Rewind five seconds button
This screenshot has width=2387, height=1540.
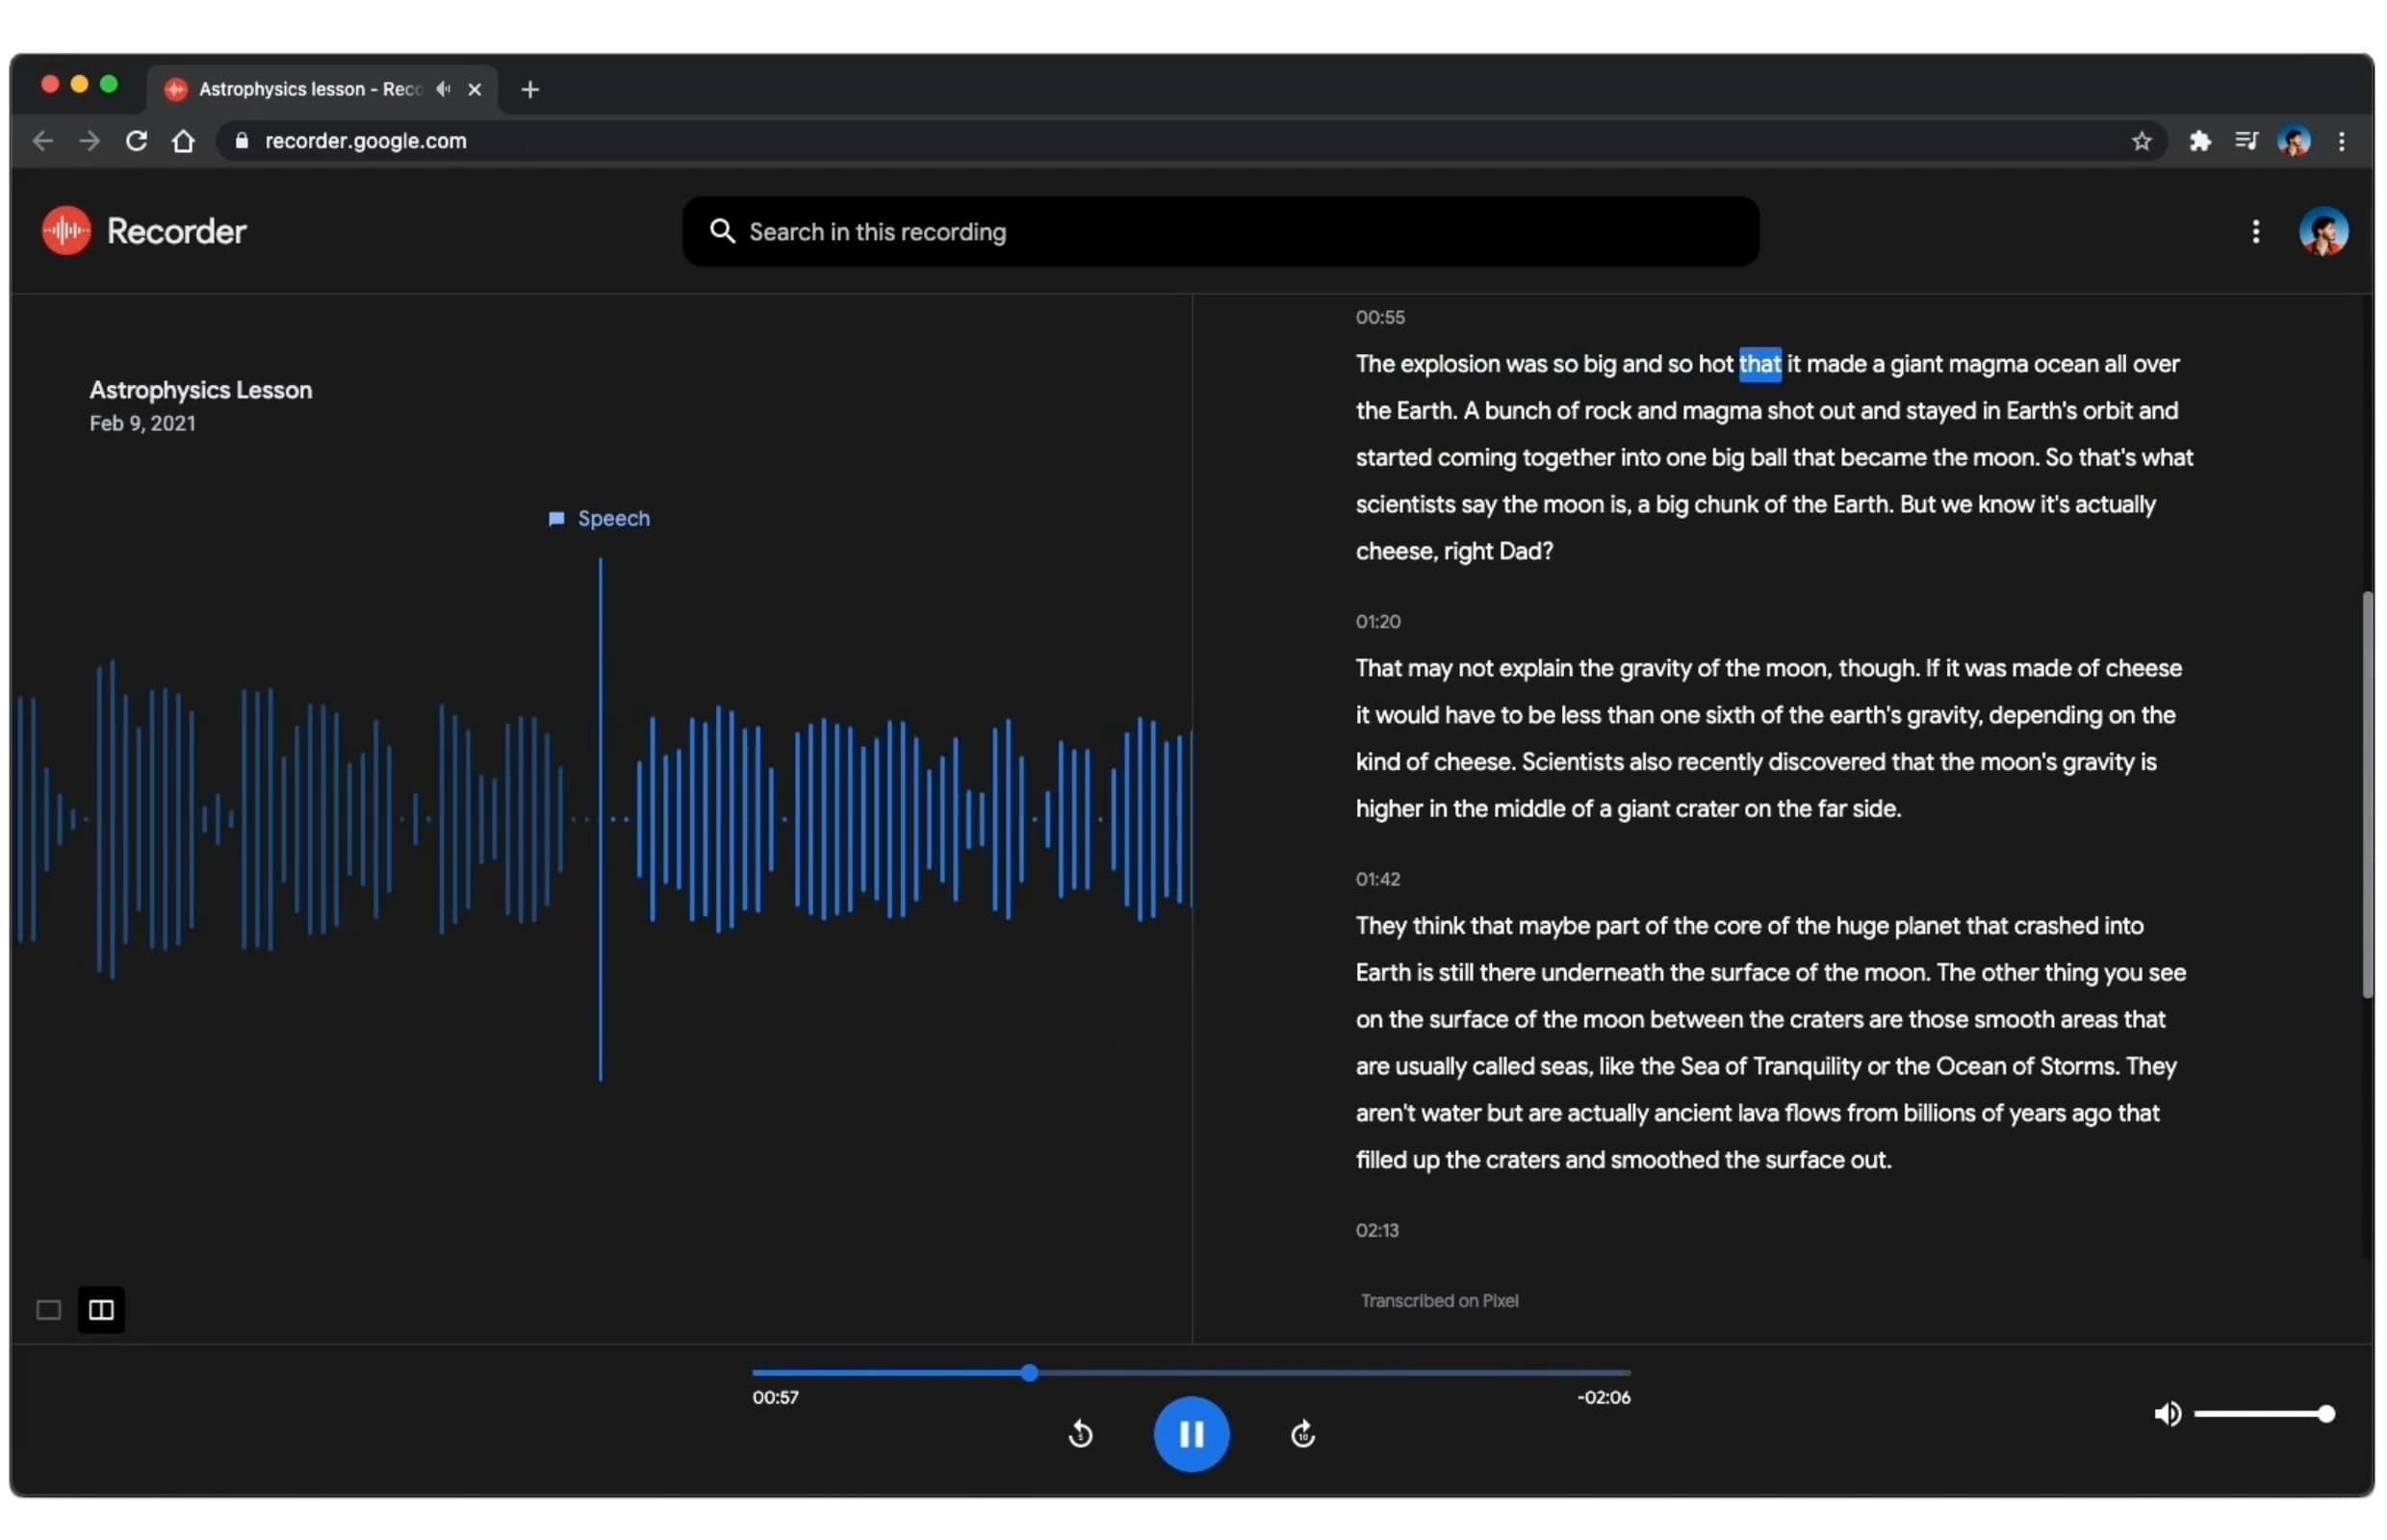1079,1434
